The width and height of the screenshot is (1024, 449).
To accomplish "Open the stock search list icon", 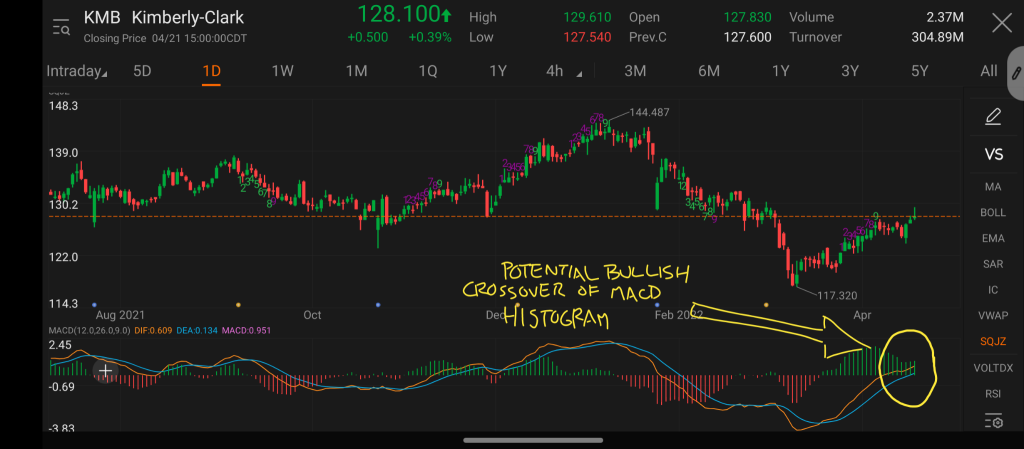I will 61,27.
